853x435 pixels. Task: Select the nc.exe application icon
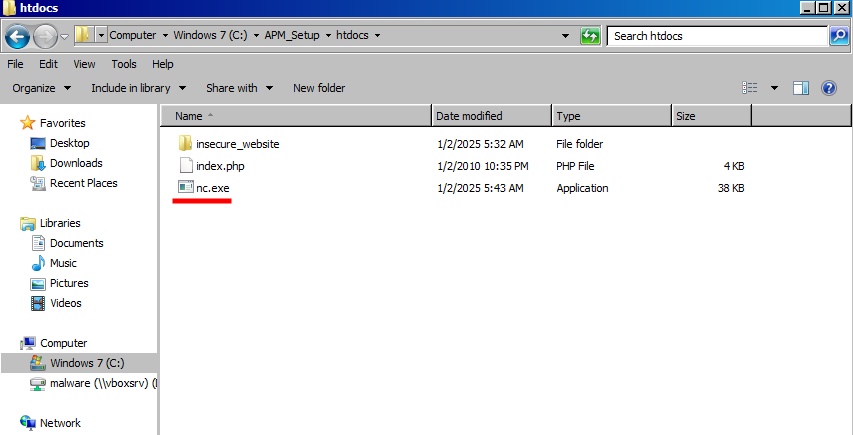186,188
